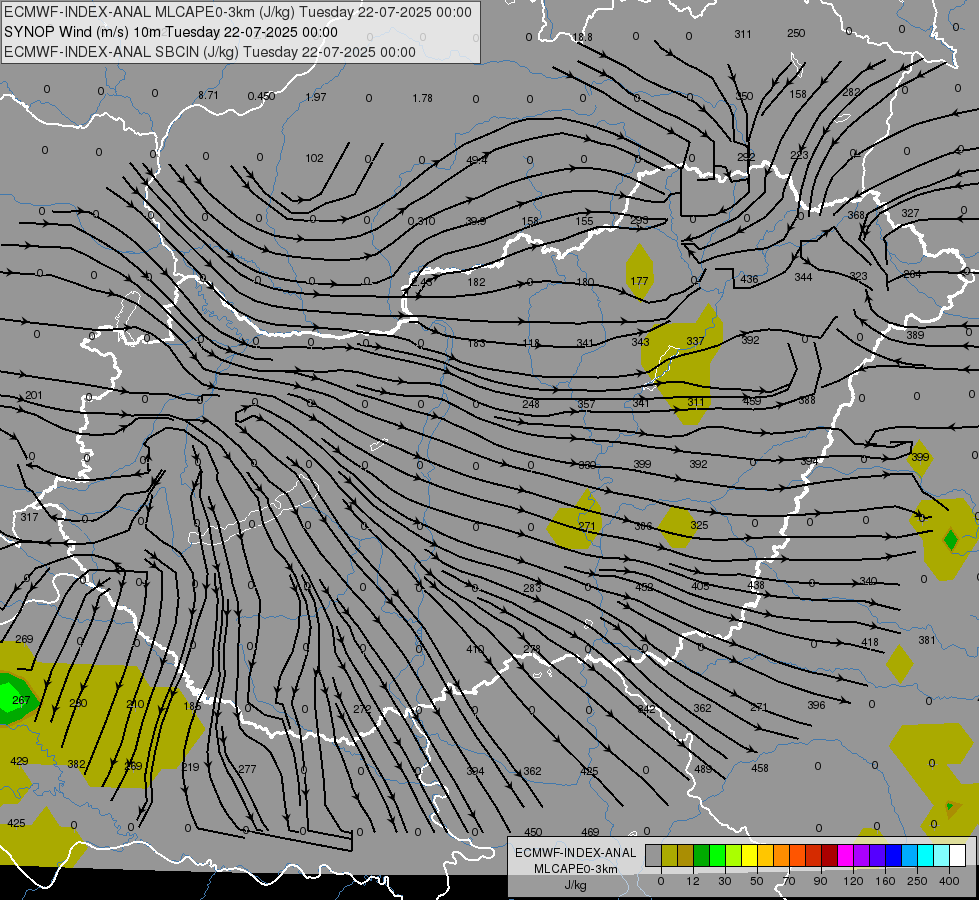Click the map value 8.71
This screenshot has height=900, width=979.
click(x=209, y=96)
